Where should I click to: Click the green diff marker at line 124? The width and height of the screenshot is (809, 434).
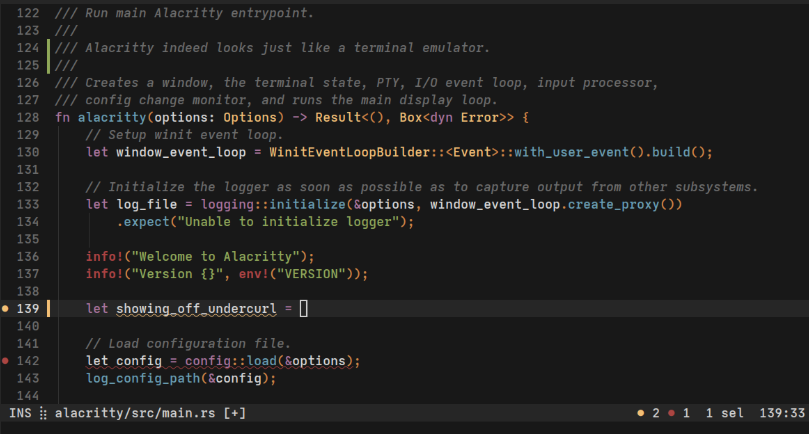(x=48, y=56)
